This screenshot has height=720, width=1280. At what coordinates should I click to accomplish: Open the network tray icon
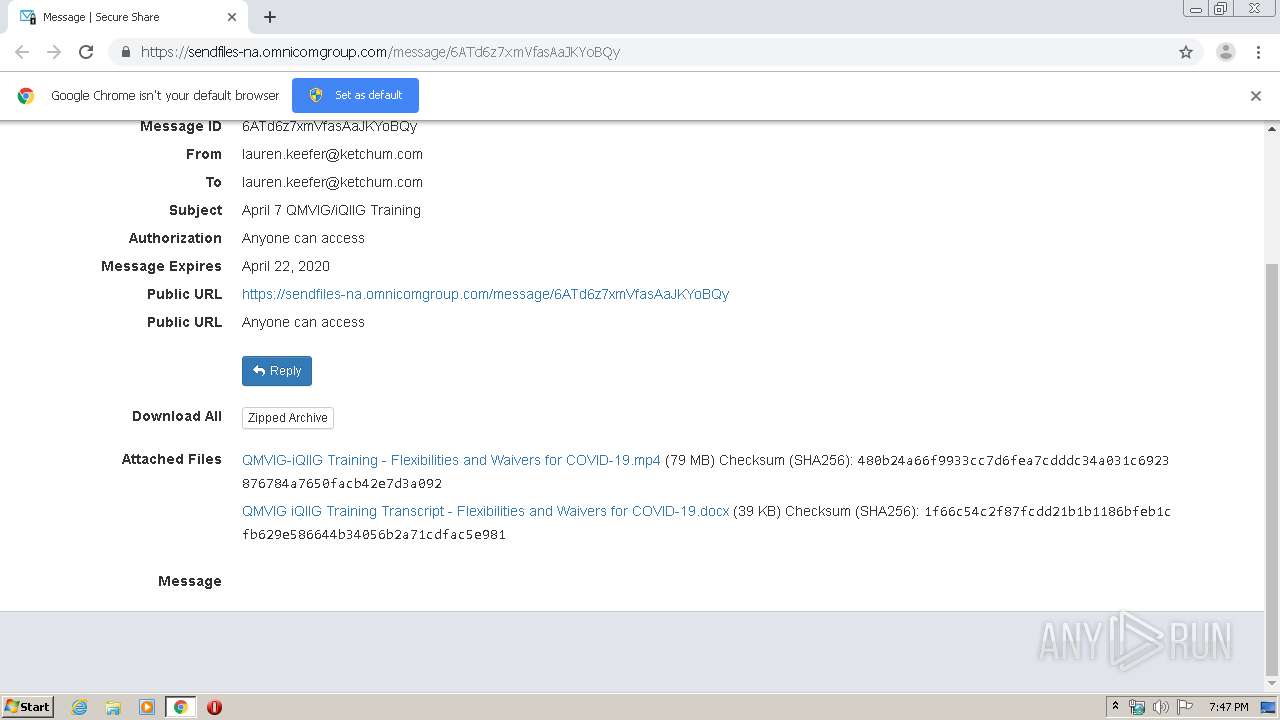pos(1137,707)
